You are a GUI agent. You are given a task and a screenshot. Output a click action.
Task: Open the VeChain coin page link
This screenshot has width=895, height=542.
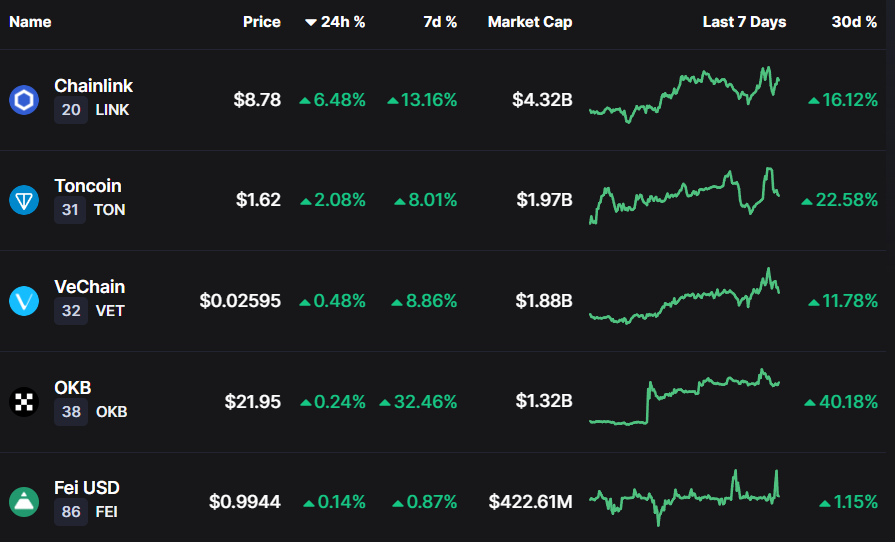click(89, 287)
